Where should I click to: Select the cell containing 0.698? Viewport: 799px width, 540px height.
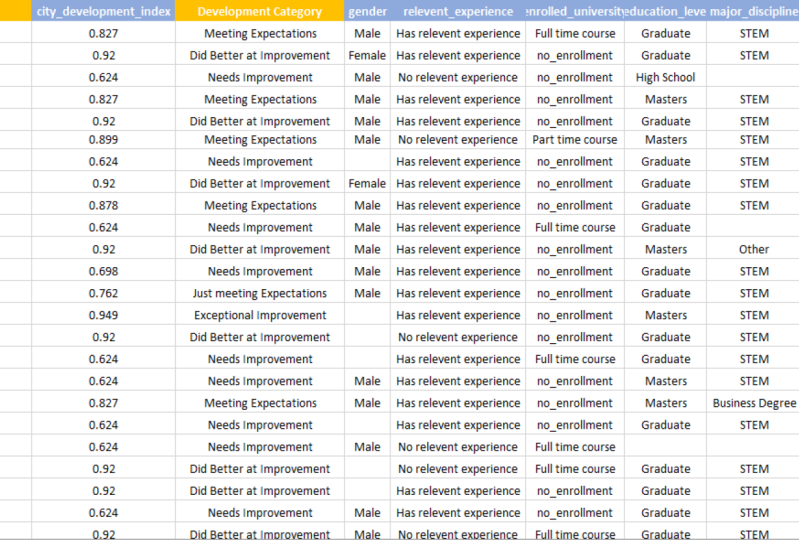point(103,271)
